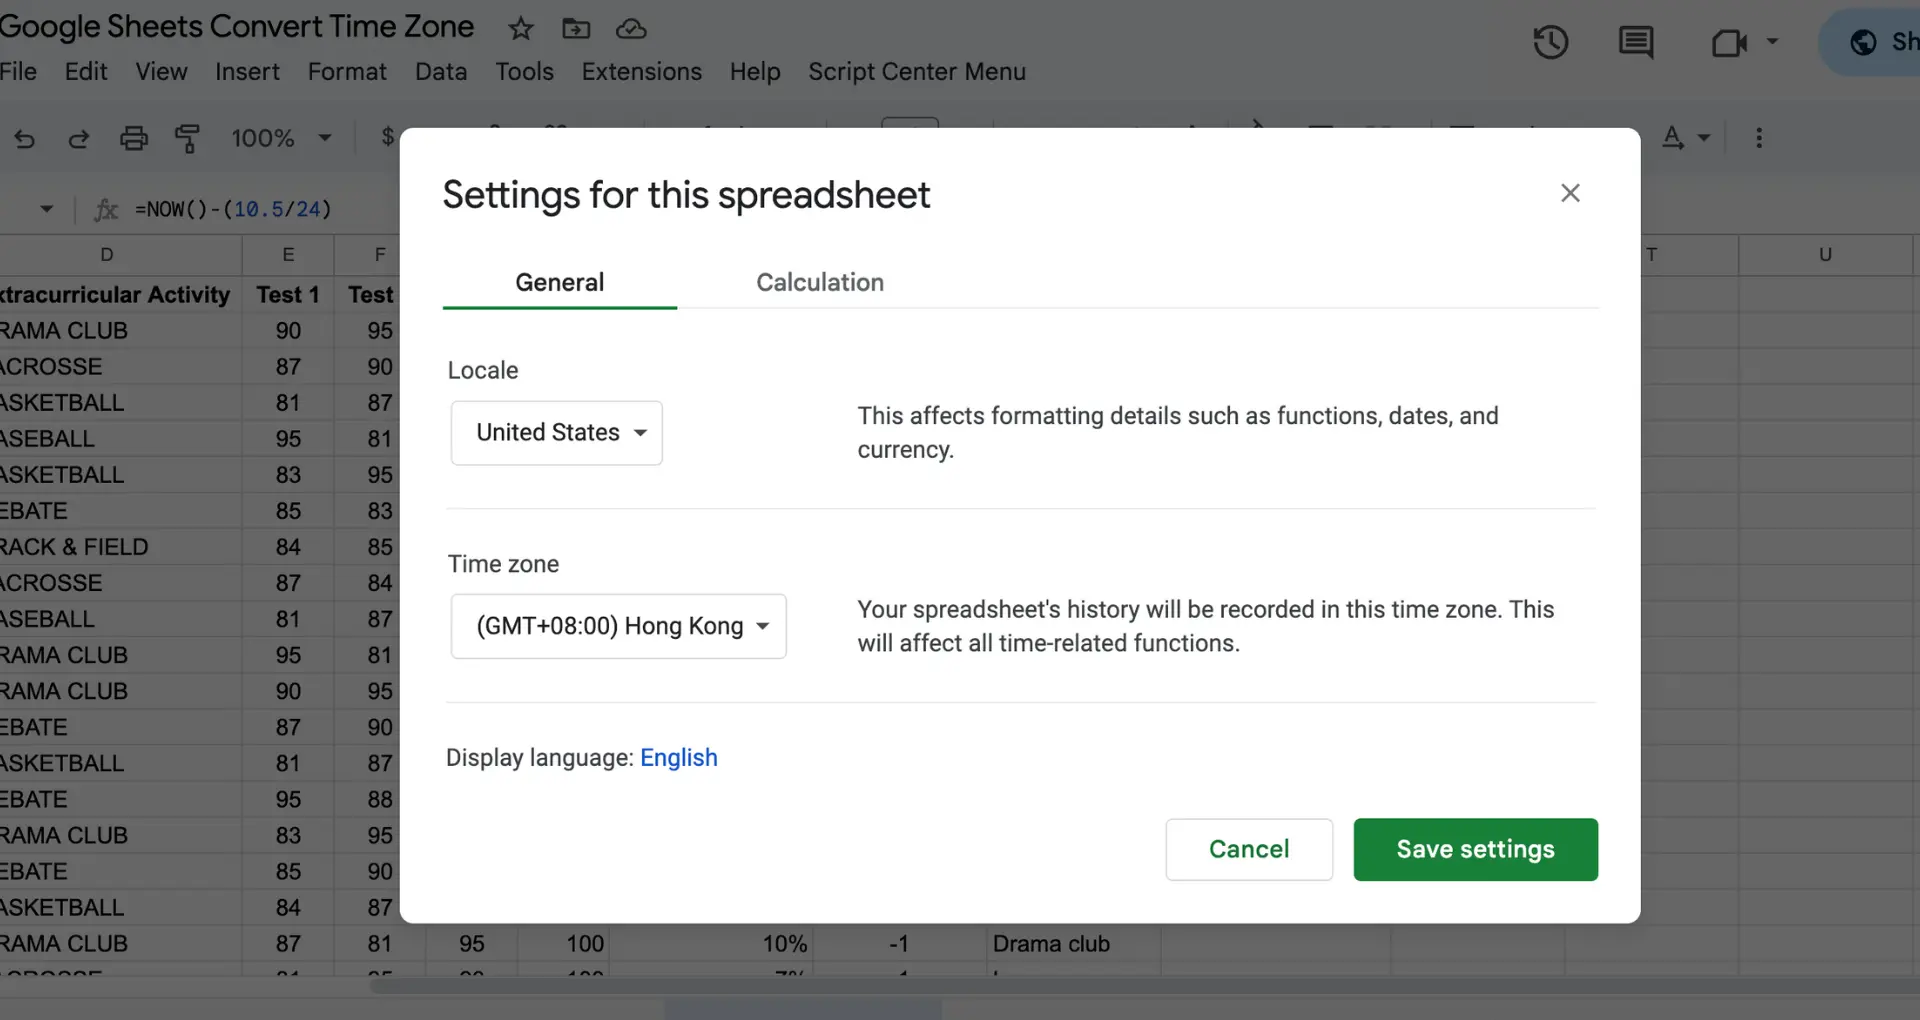Undo the last action
The width and height of the screenshot is (1920, 1020).
[x=25, y=138]
